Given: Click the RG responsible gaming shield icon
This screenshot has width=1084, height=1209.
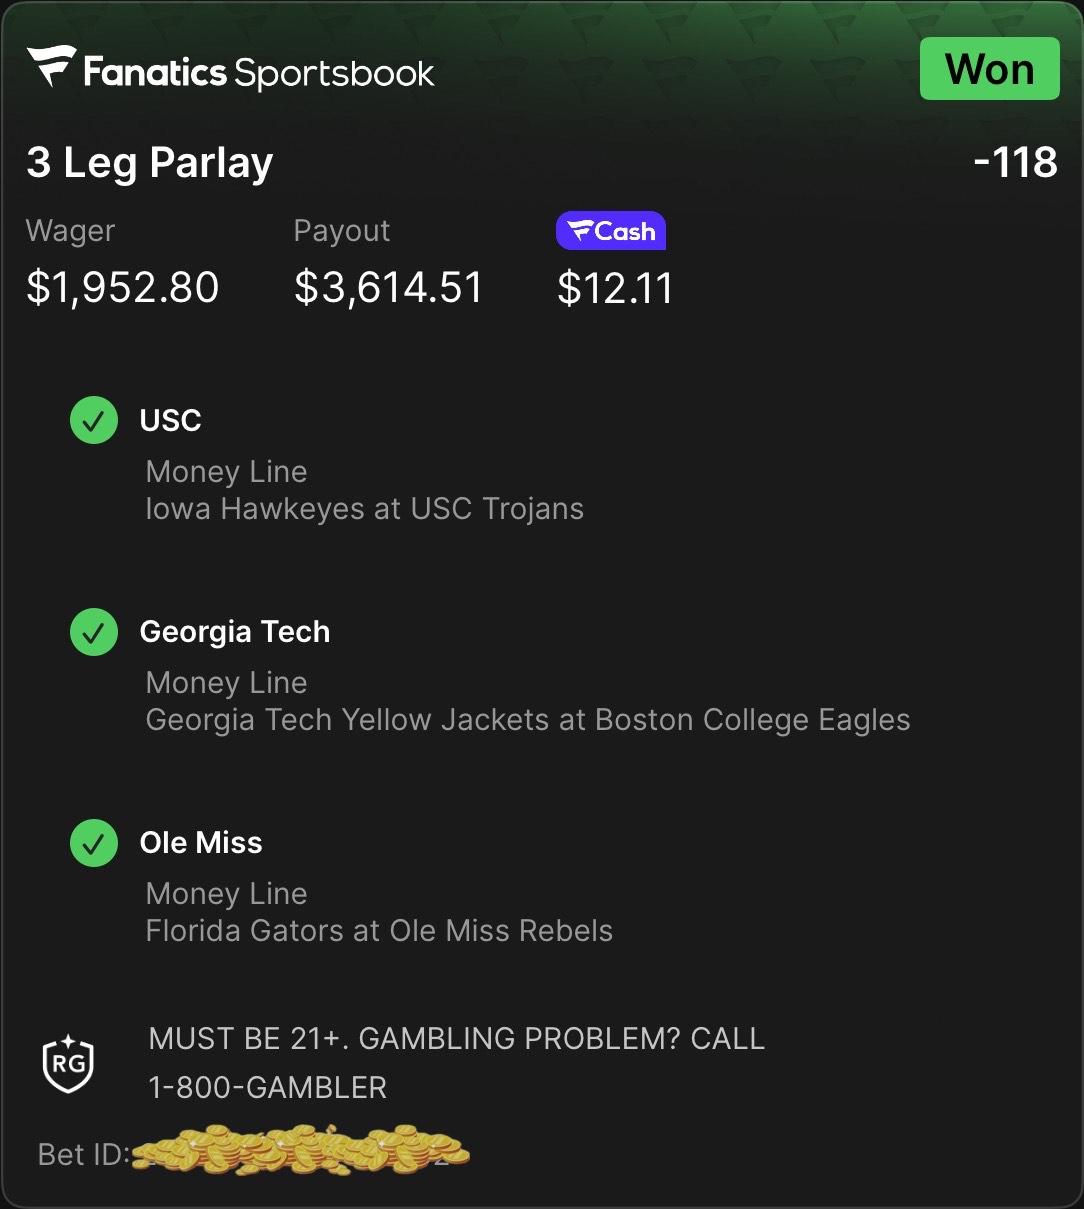Looking at the screenshot, I should (x=68, y=1064).
